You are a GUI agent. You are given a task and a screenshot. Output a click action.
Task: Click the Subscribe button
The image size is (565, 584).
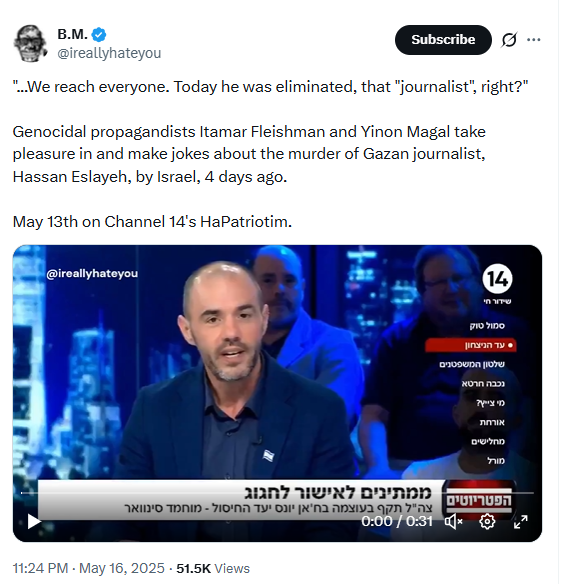tap(443, 40)
